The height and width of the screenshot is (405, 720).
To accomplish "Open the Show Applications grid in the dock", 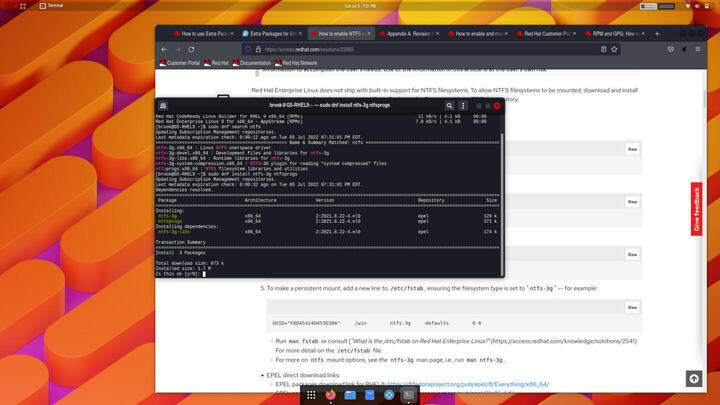I will click(x=311, y=395).
